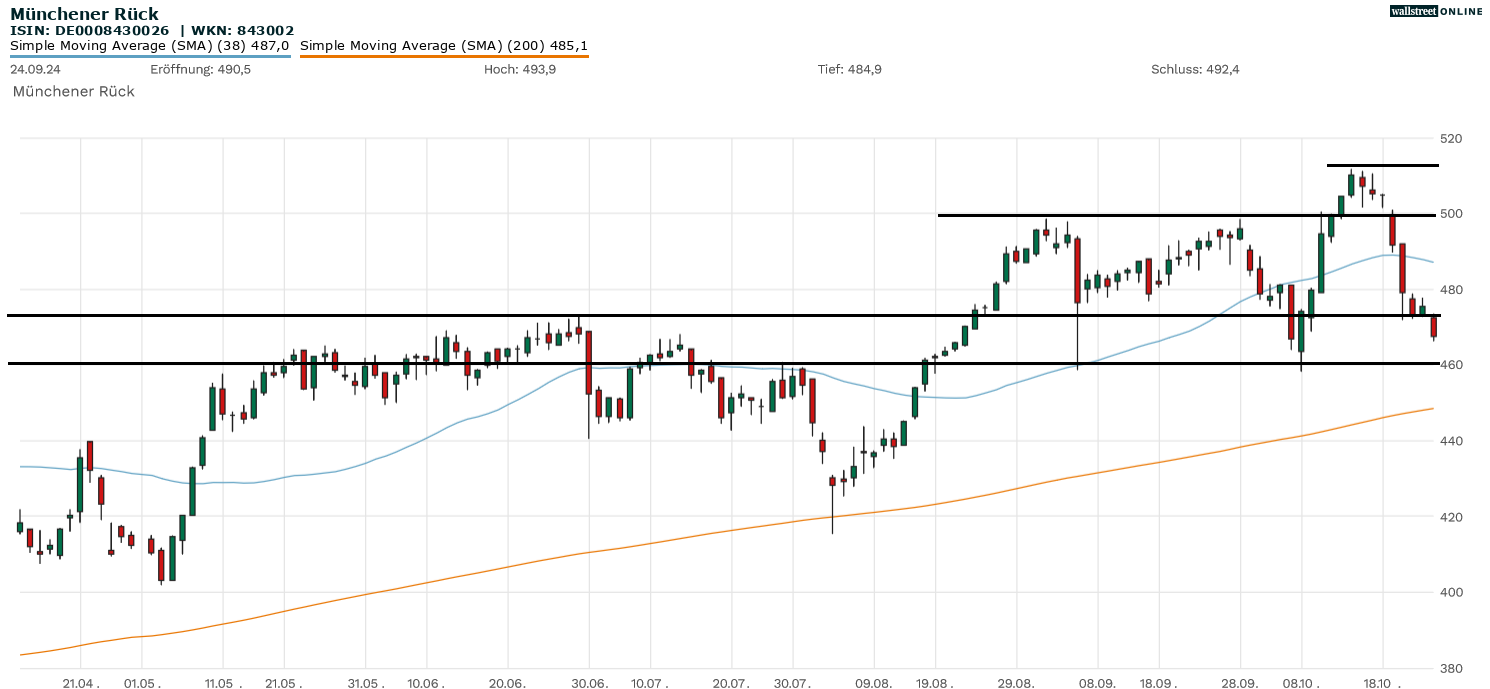Click the orange SMA 200 legend line
Viewport: 1490px width, 689px height.
pos(444,56)
